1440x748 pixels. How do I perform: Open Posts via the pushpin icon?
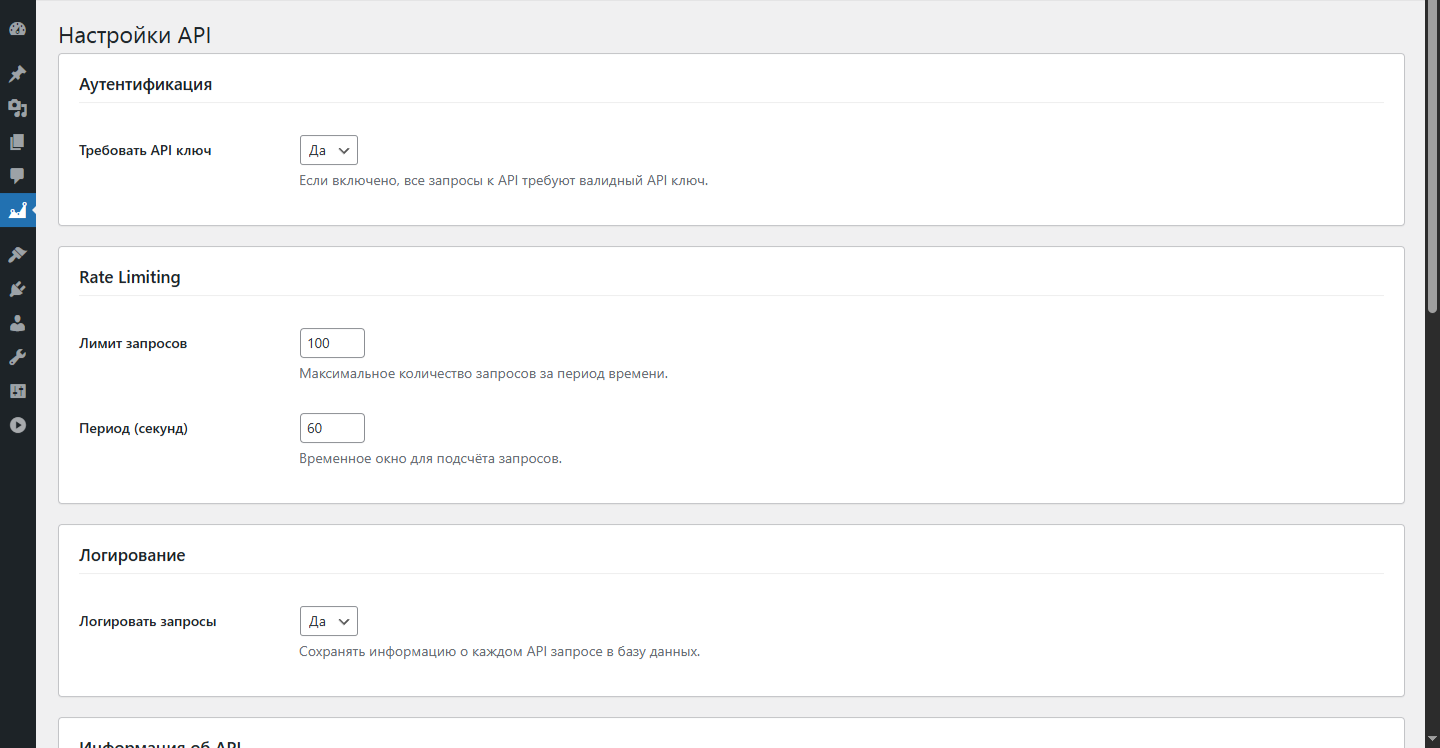[x=17, y=74]
